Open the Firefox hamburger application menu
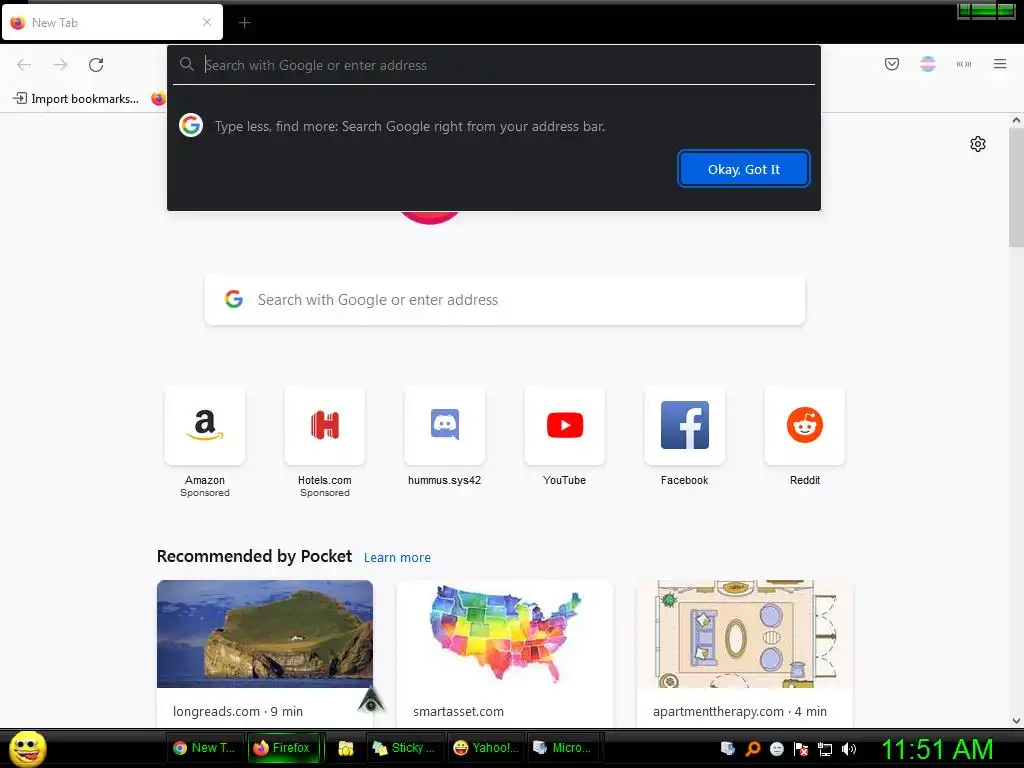 [x=1000, y=64]
